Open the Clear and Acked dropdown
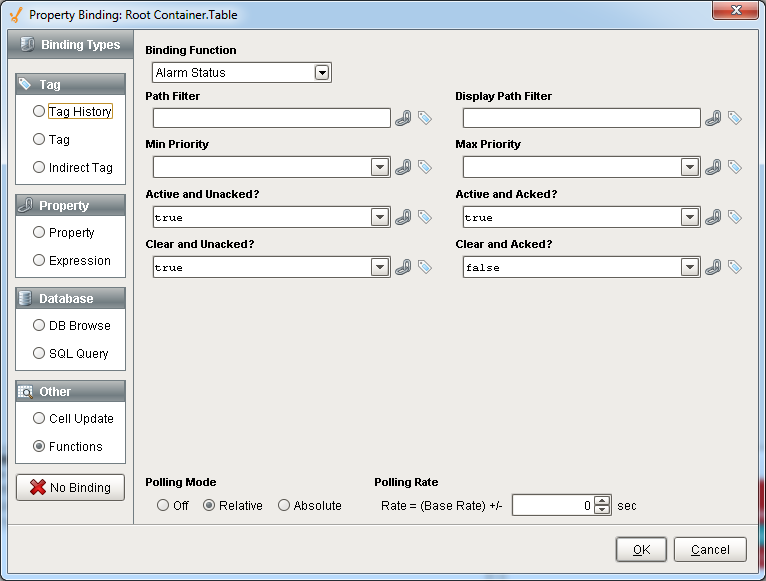This screenshot has height=581, width=766. (690, 267)
